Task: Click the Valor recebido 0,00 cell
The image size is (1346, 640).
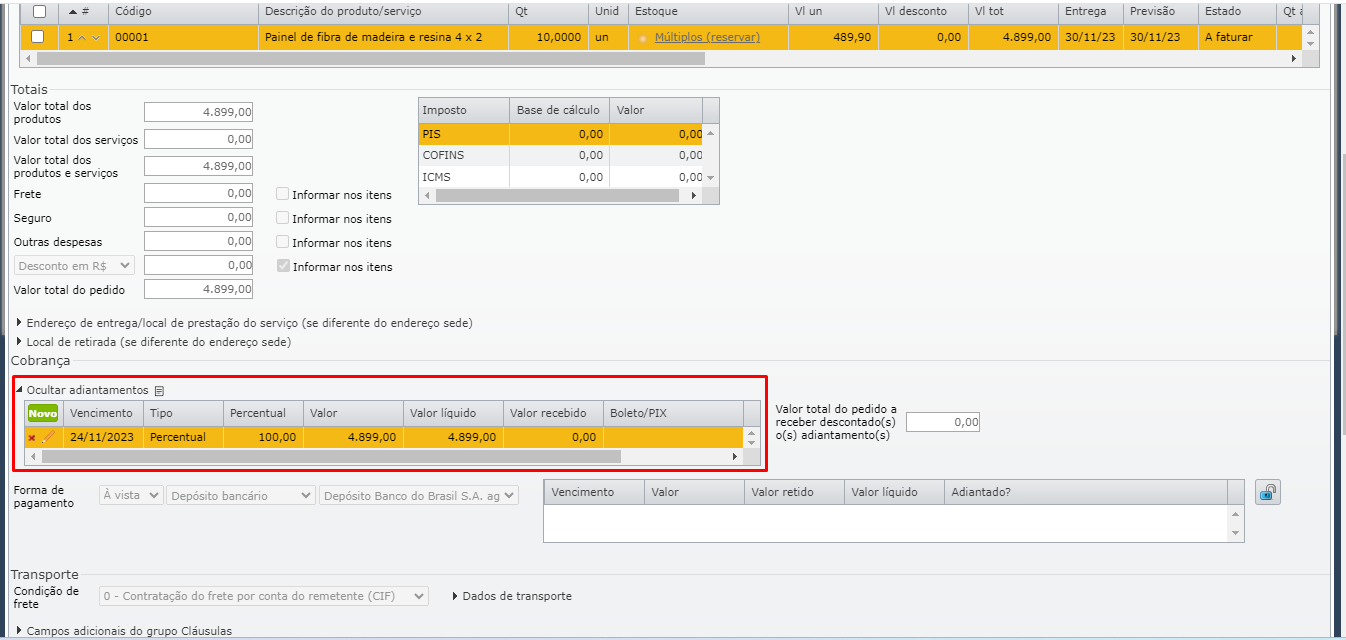Action: 553,437
